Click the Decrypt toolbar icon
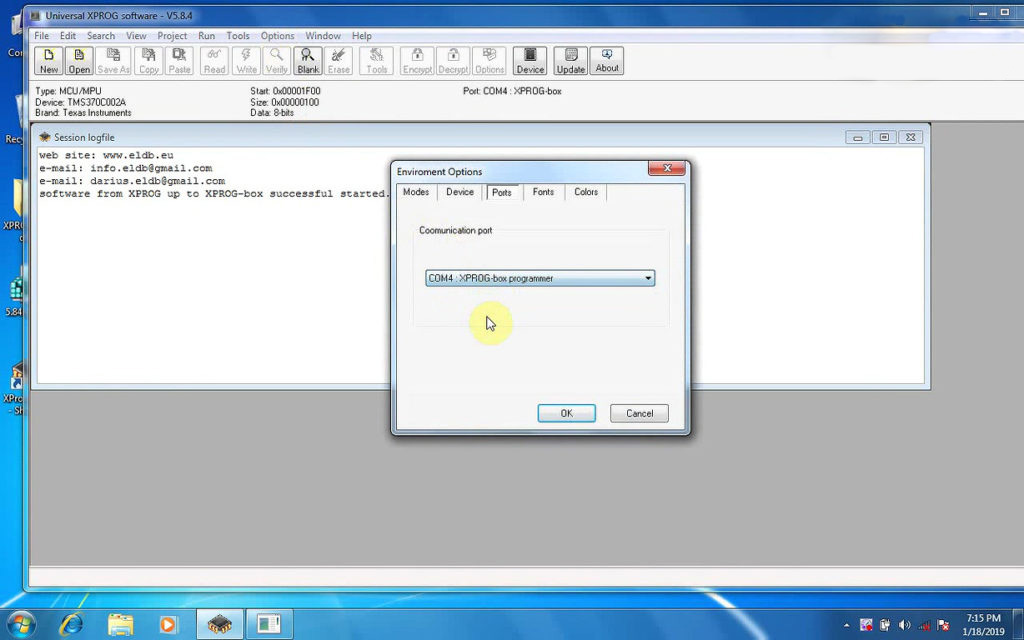The height and width of the screenshot is (640, 1024). (x=453, y=61)
